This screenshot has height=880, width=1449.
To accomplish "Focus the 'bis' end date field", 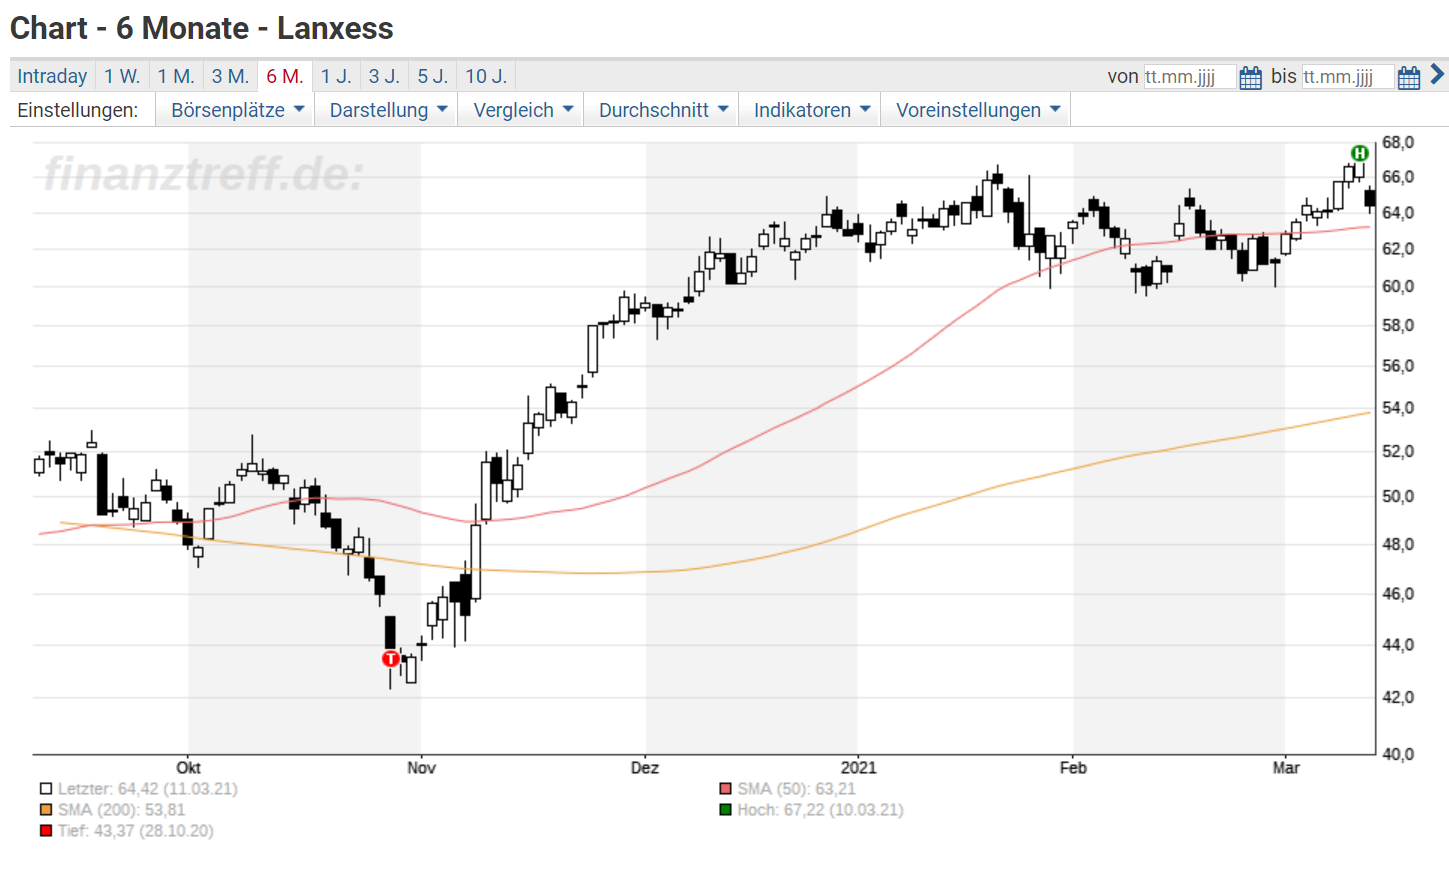I will [1348, 77].
